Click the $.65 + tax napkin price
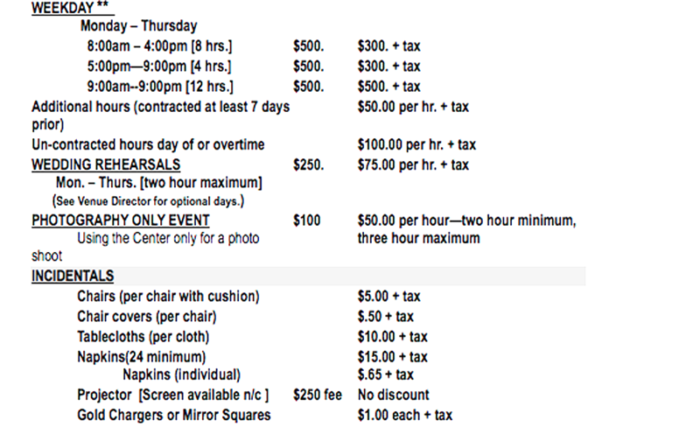This screenshot has width=700, height=441. (386, 375)
